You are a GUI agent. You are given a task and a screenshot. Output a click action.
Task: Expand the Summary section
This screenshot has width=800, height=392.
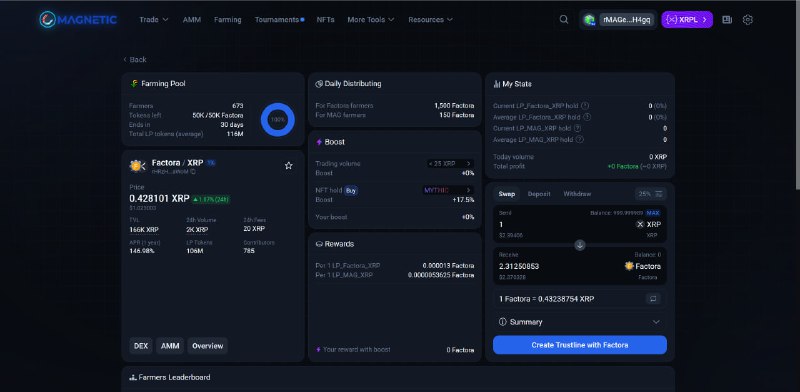click(x=580, y=322)
